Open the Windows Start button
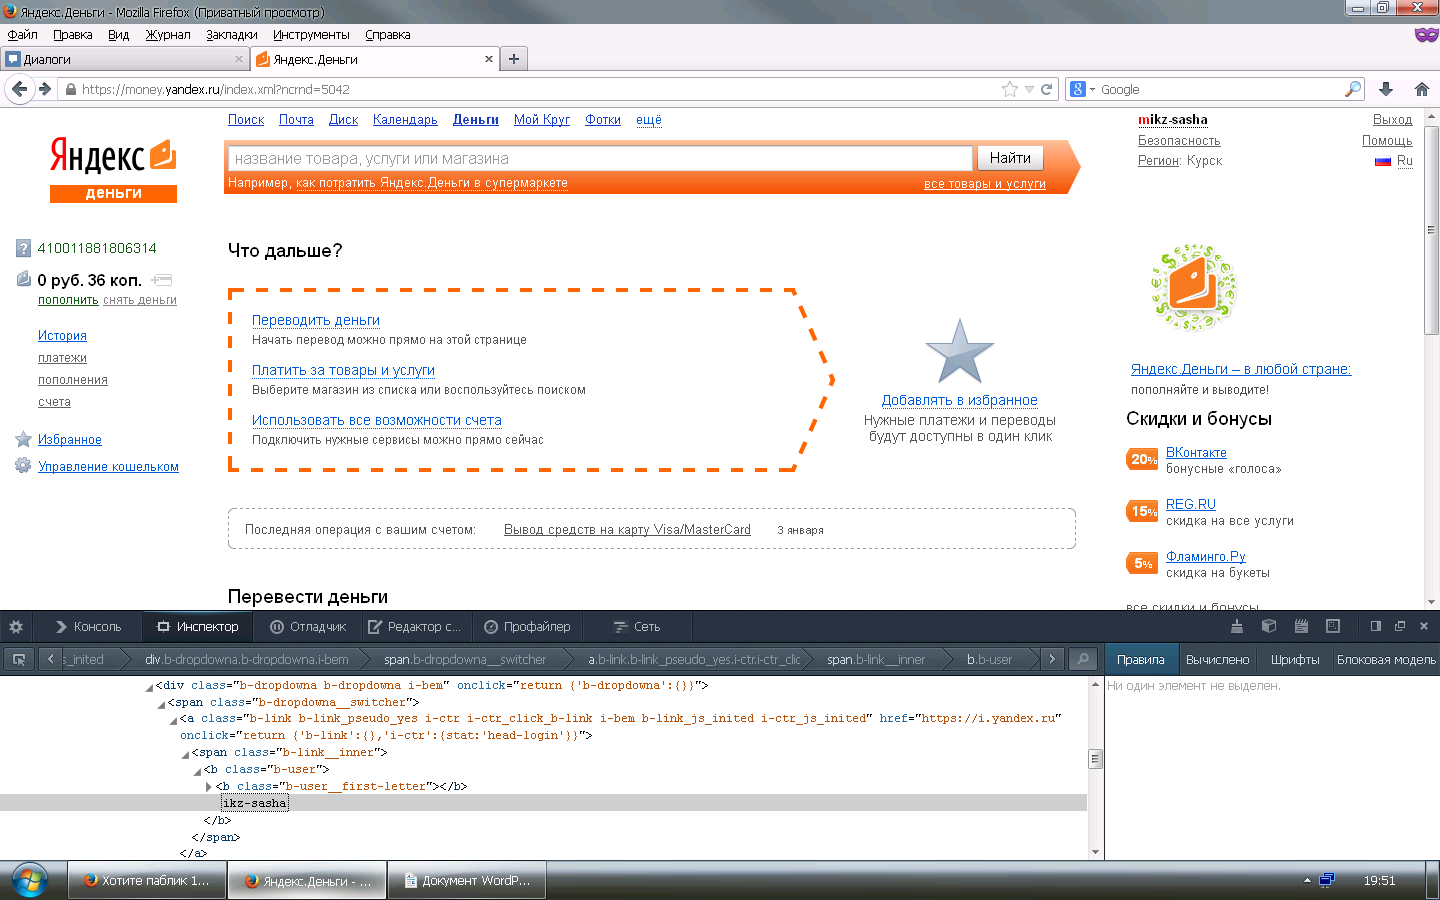This screenshot has height=900, width=1440. [29, 881]
